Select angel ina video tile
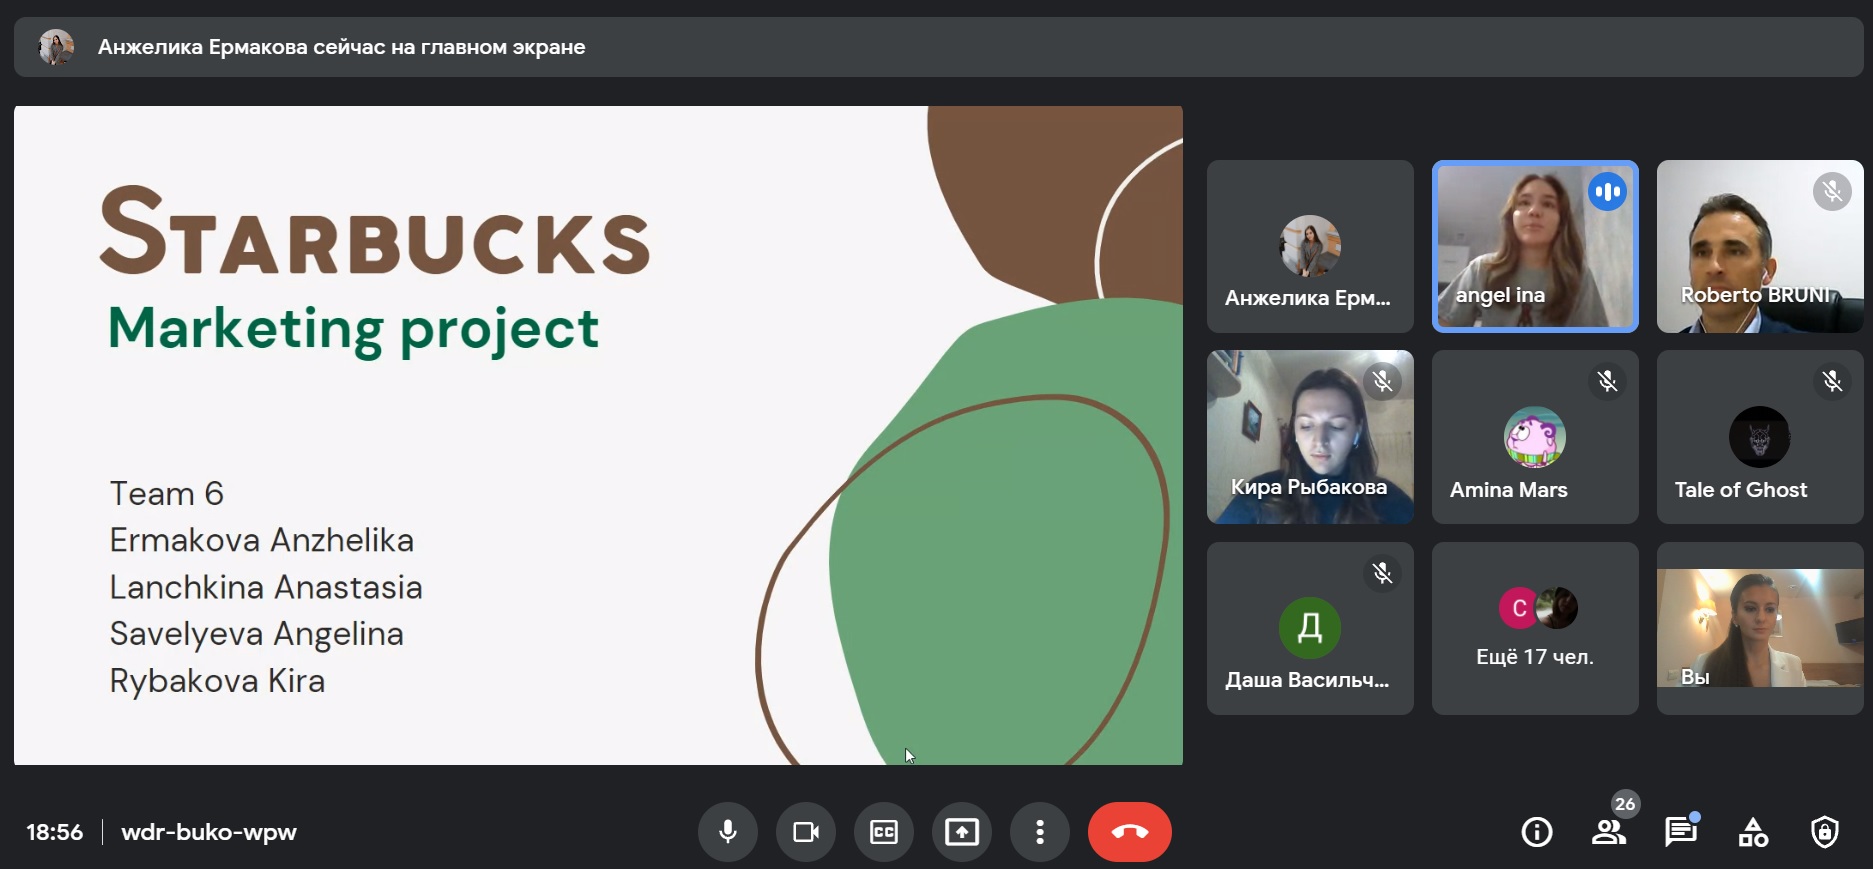The width and height of the screenshot is (1873, 869). pos(1535,246)
